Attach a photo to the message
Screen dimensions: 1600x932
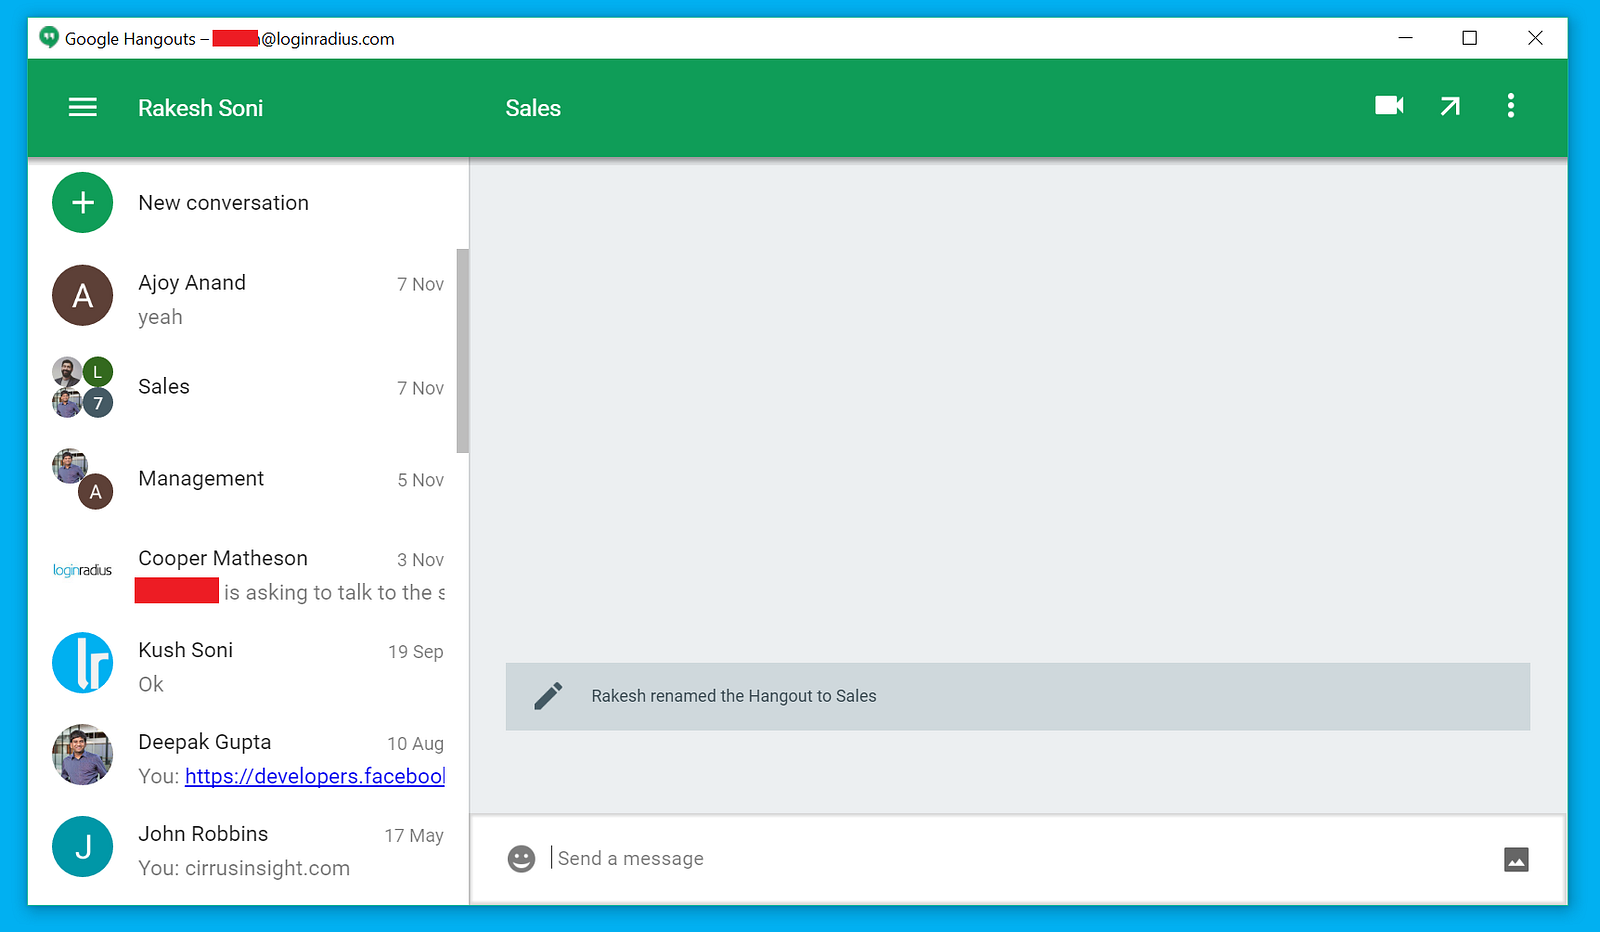[x=1516, y=859]
